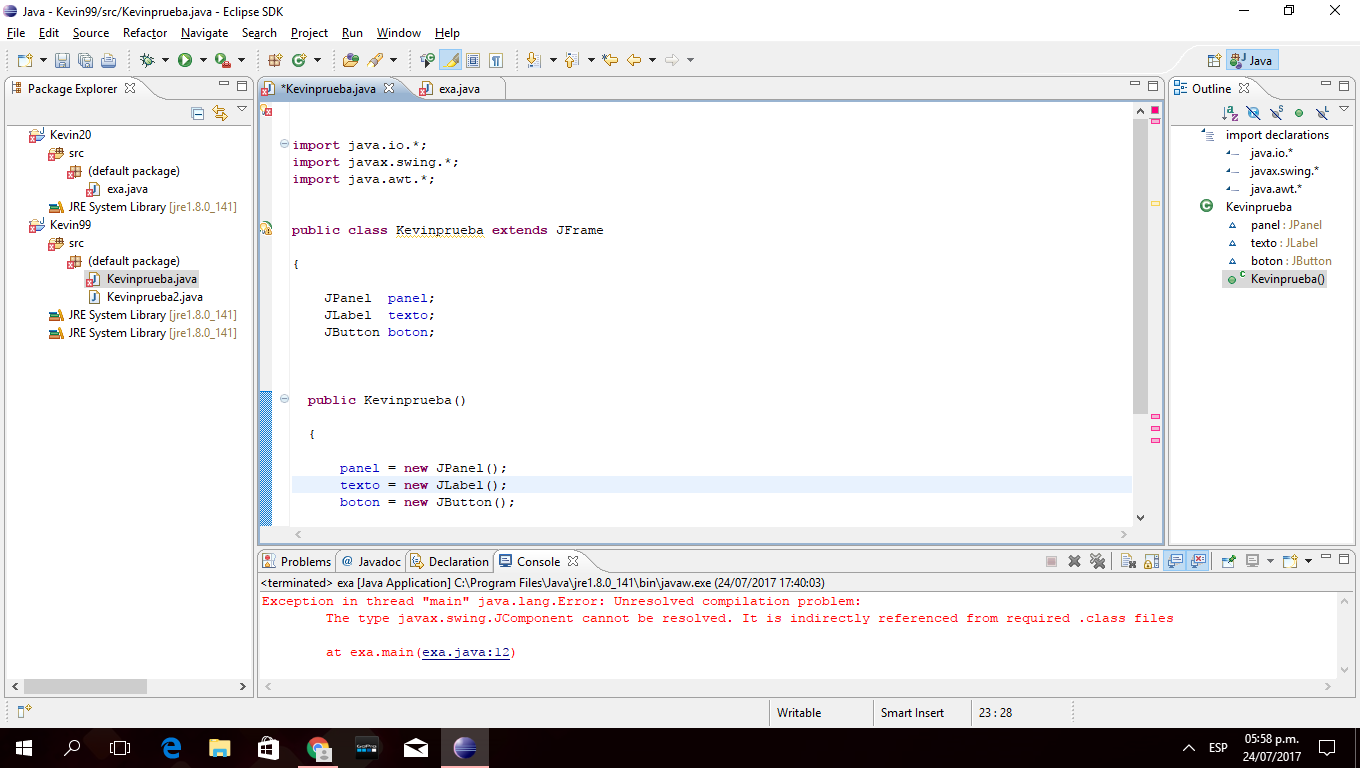Clear the Console output

click(1128, 561)
